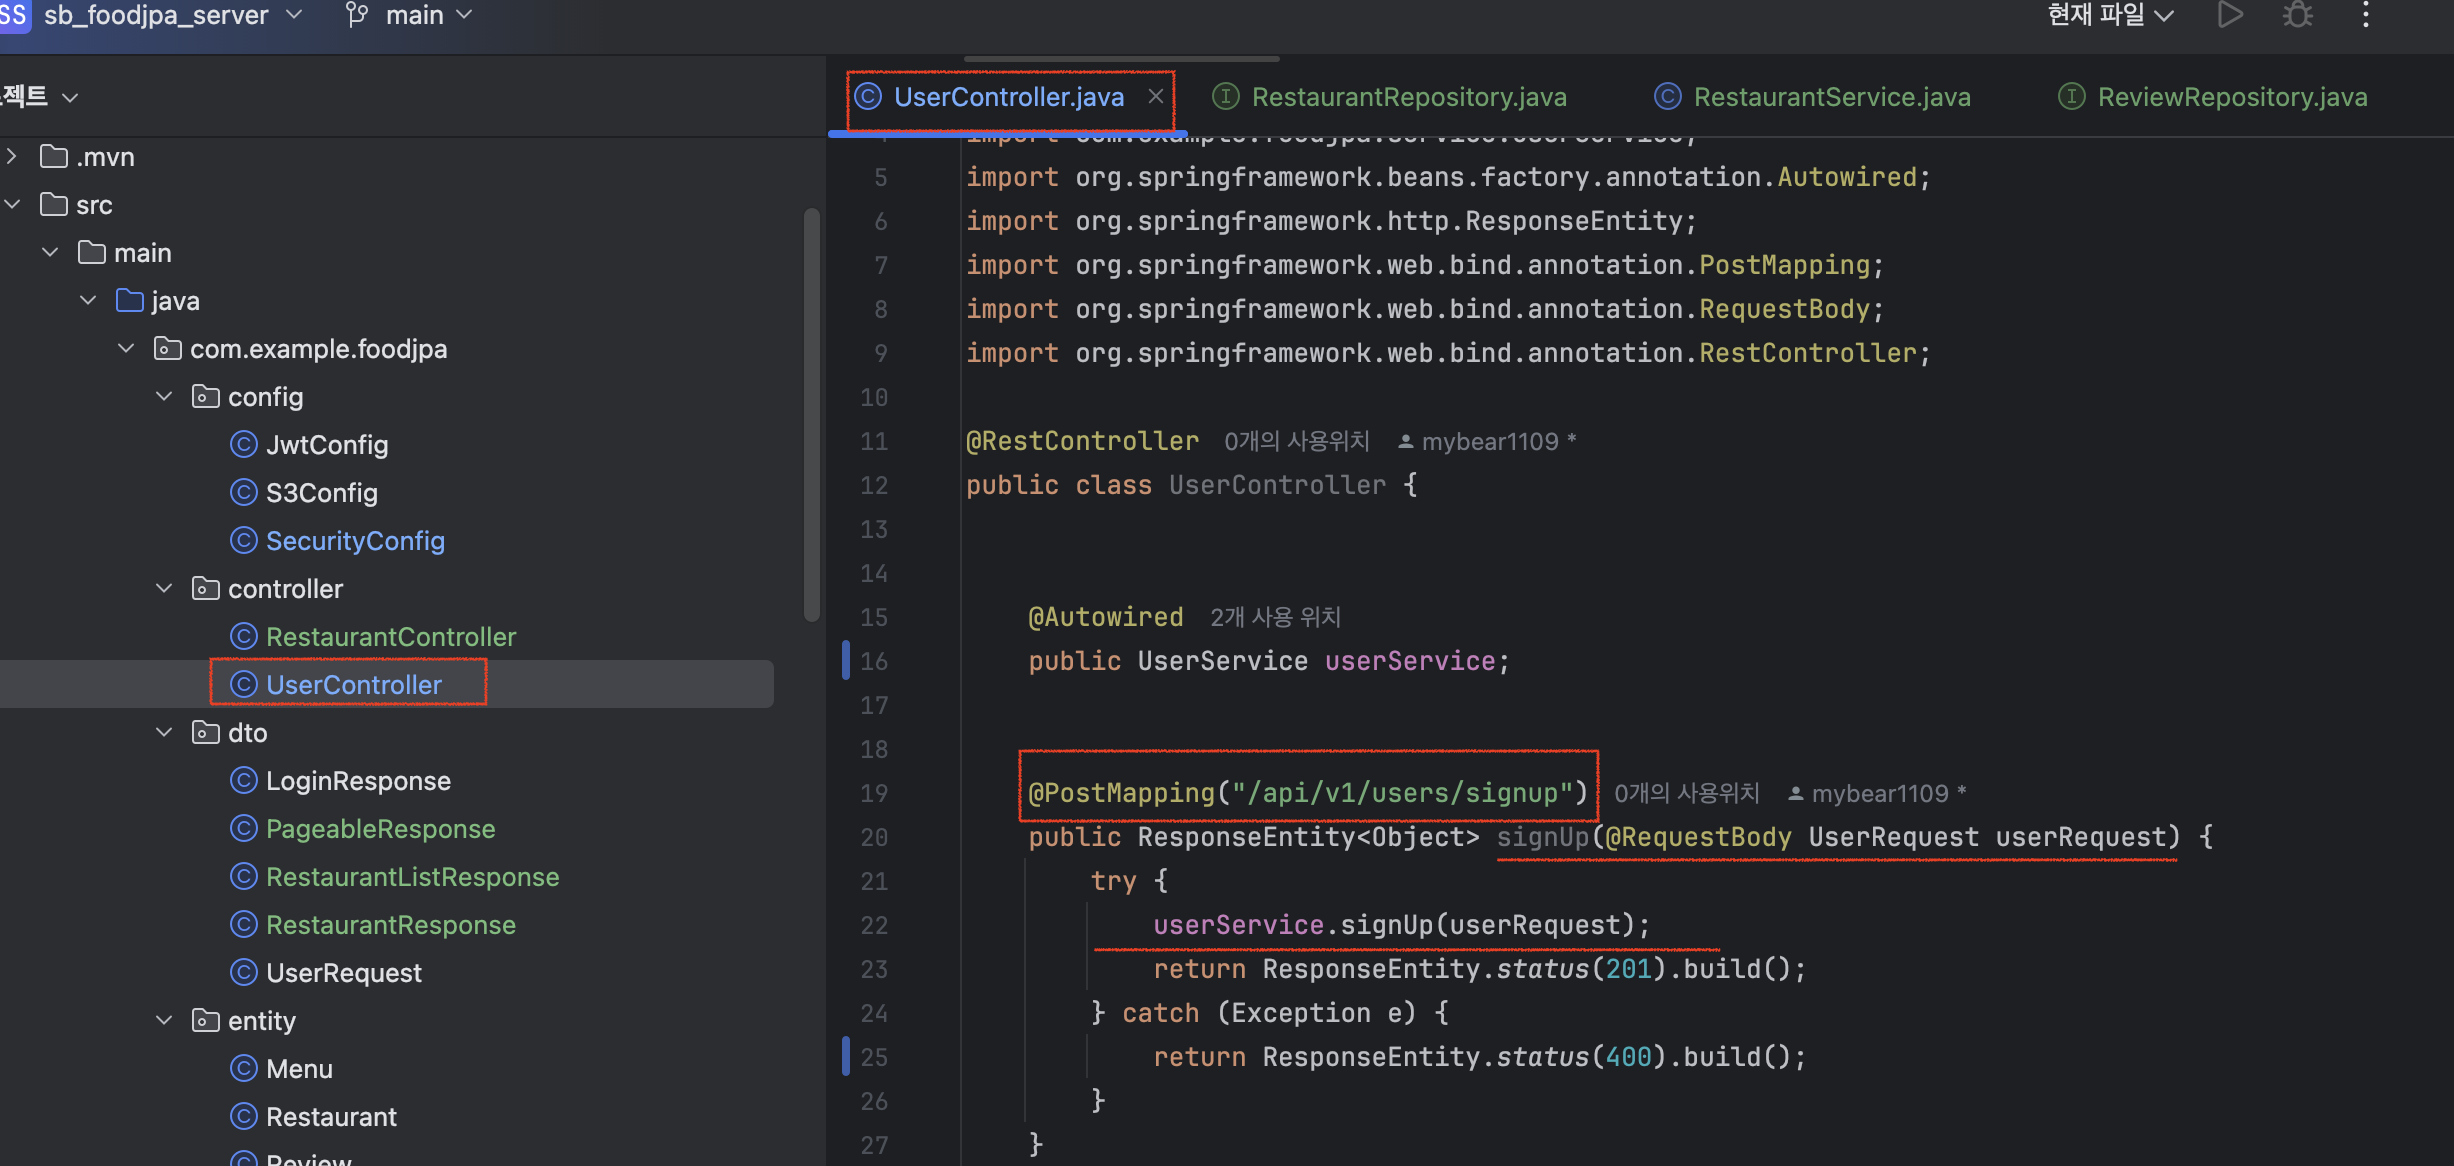The width and height of the screenshot is (2454, 1166).
Task: Click the SS project avatar icon top-left
Action: tap(15, 15)
